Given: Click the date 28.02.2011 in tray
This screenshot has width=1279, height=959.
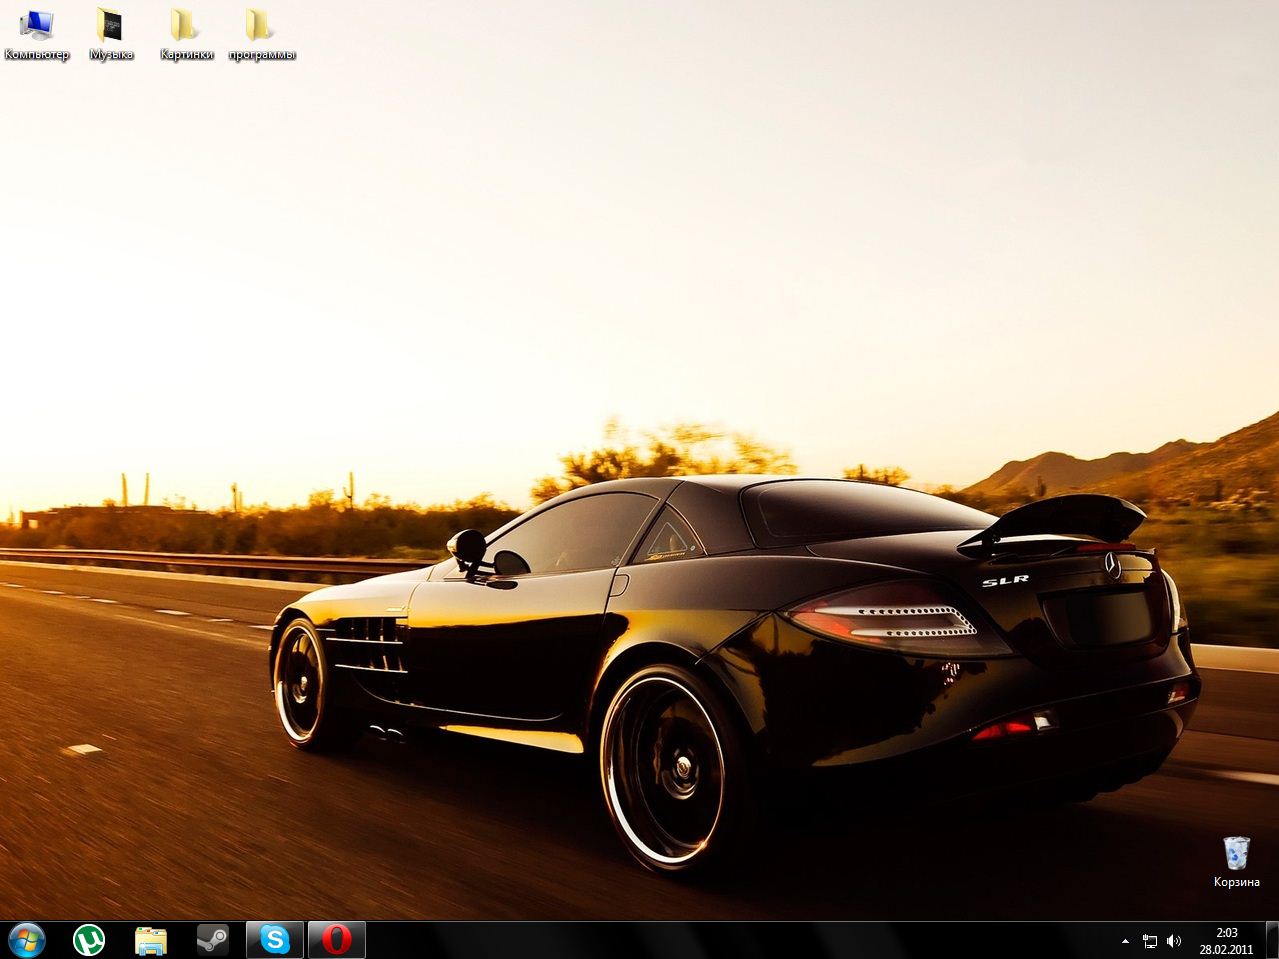Looking at the screenshot, I should pos(1227,949).
